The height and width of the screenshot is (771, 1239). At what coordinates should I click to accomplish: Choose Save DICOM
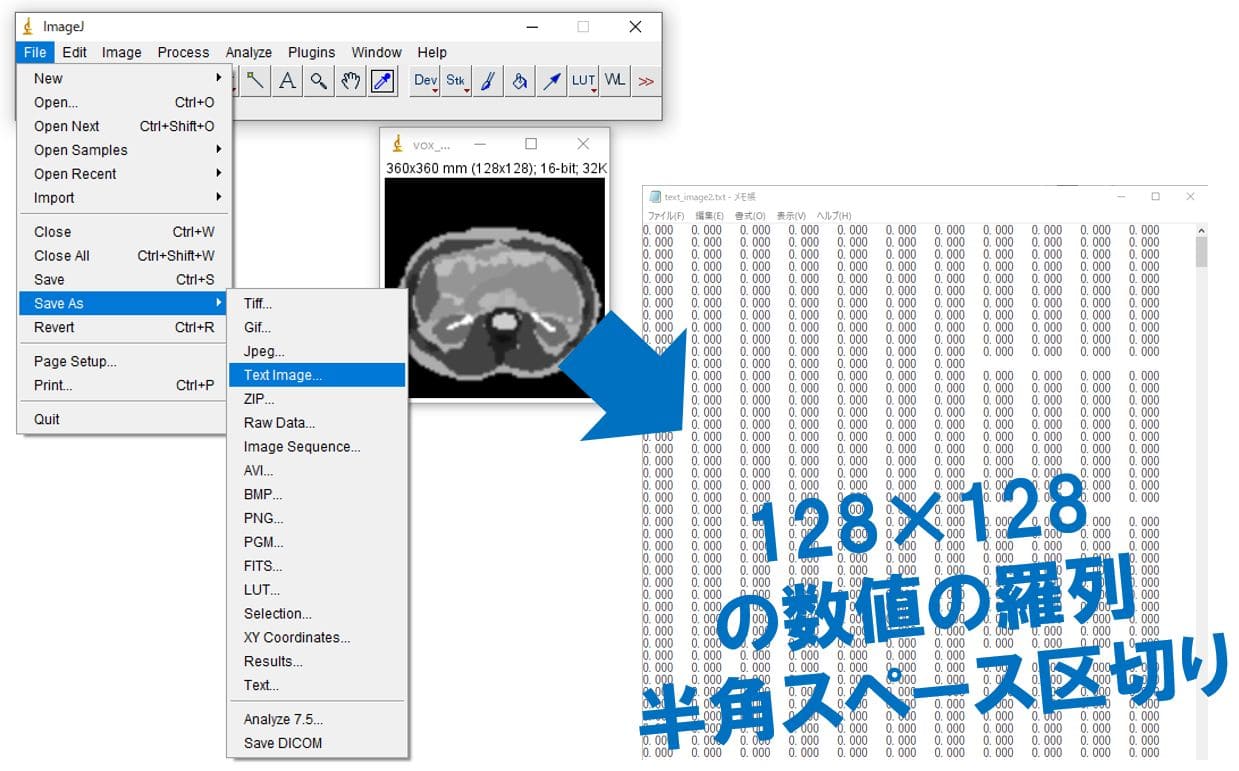317,743
